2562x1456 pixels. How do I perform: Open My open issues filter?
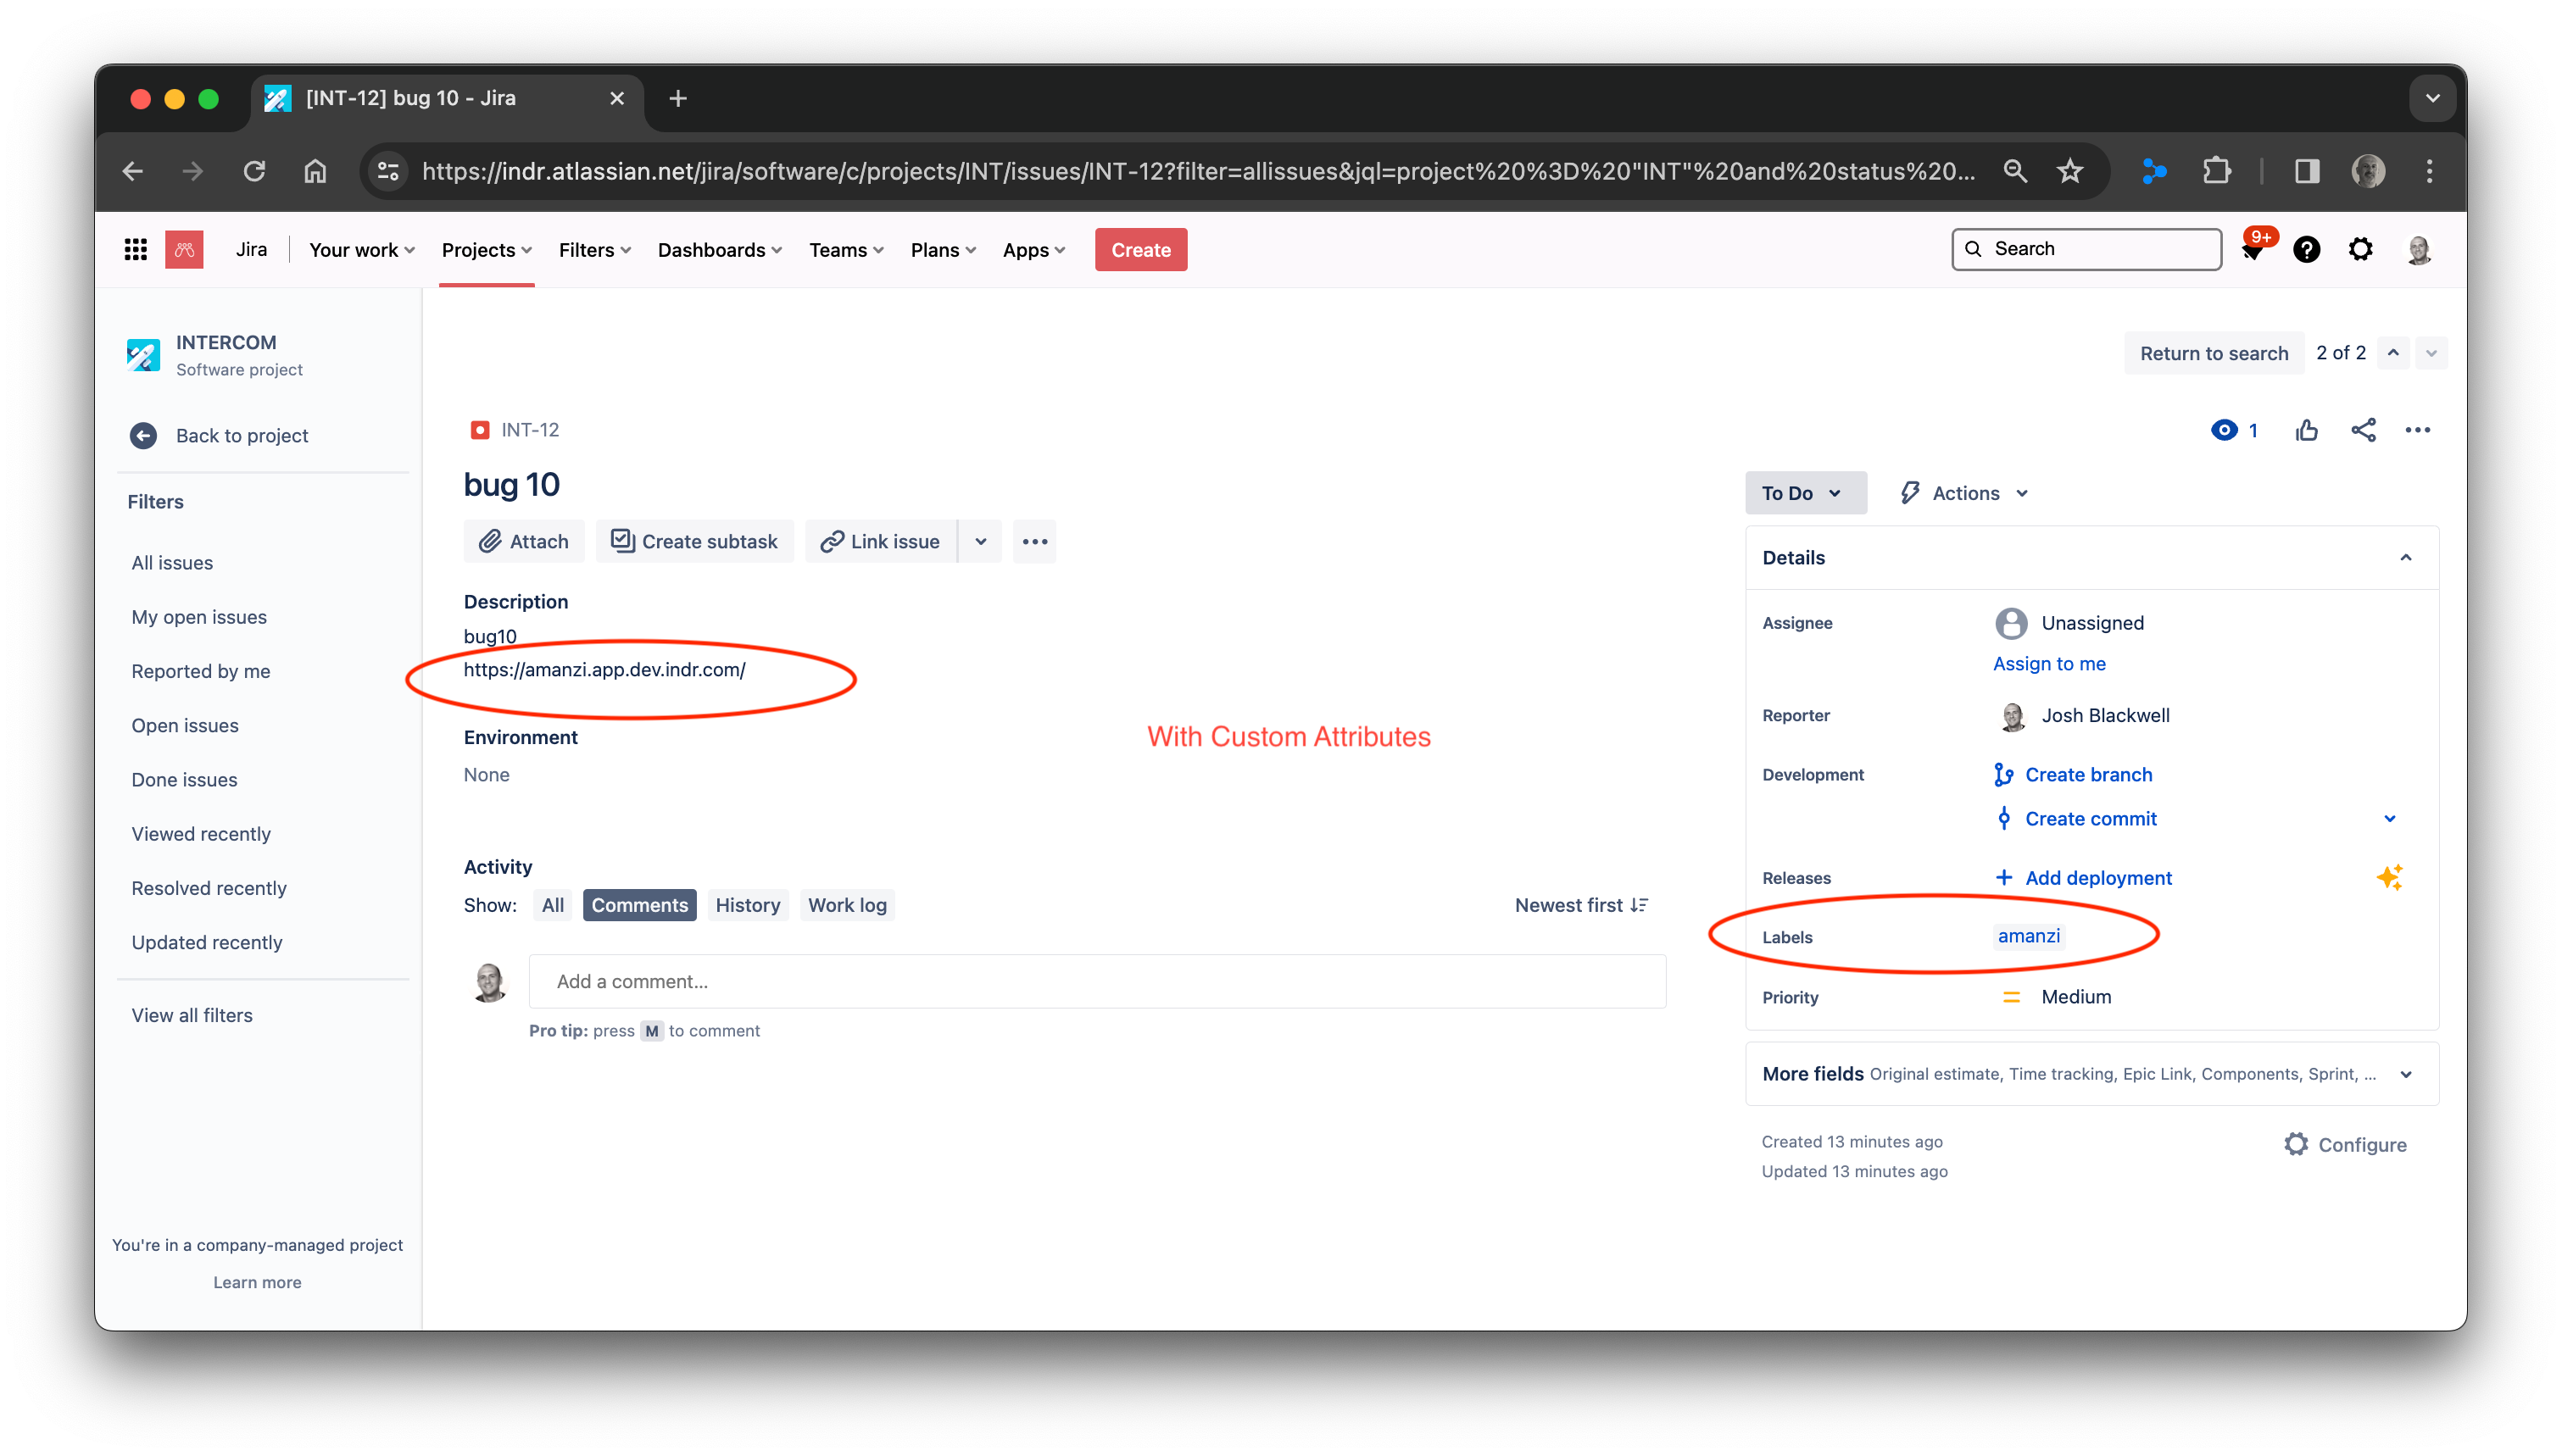(199, 617)
